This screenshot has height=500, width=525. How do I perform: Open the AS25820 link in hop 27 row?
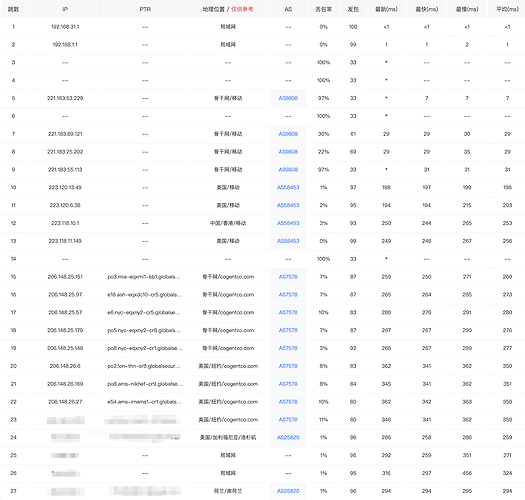288,491
